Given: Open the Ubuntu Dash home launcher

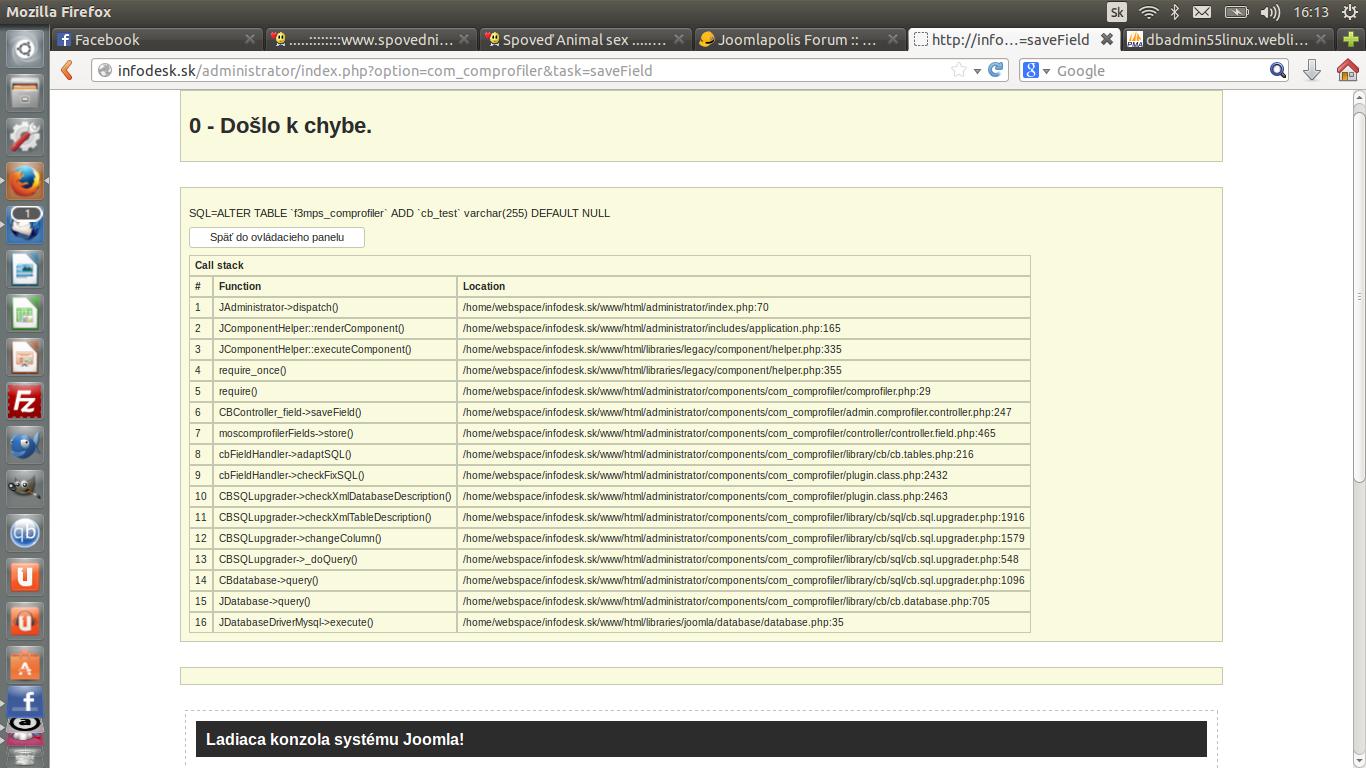Looking at the screenshot, I should [x=25, y=49].
